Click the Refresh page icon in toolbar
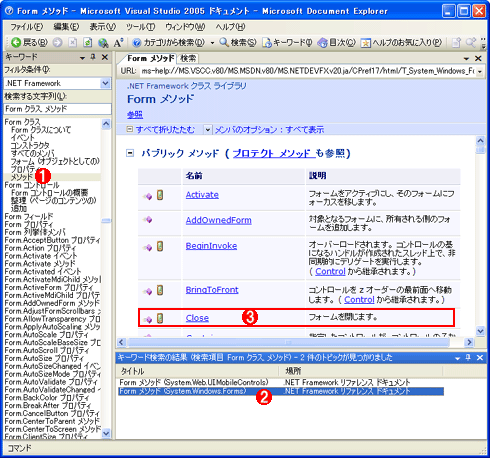 tap(88, 42)
